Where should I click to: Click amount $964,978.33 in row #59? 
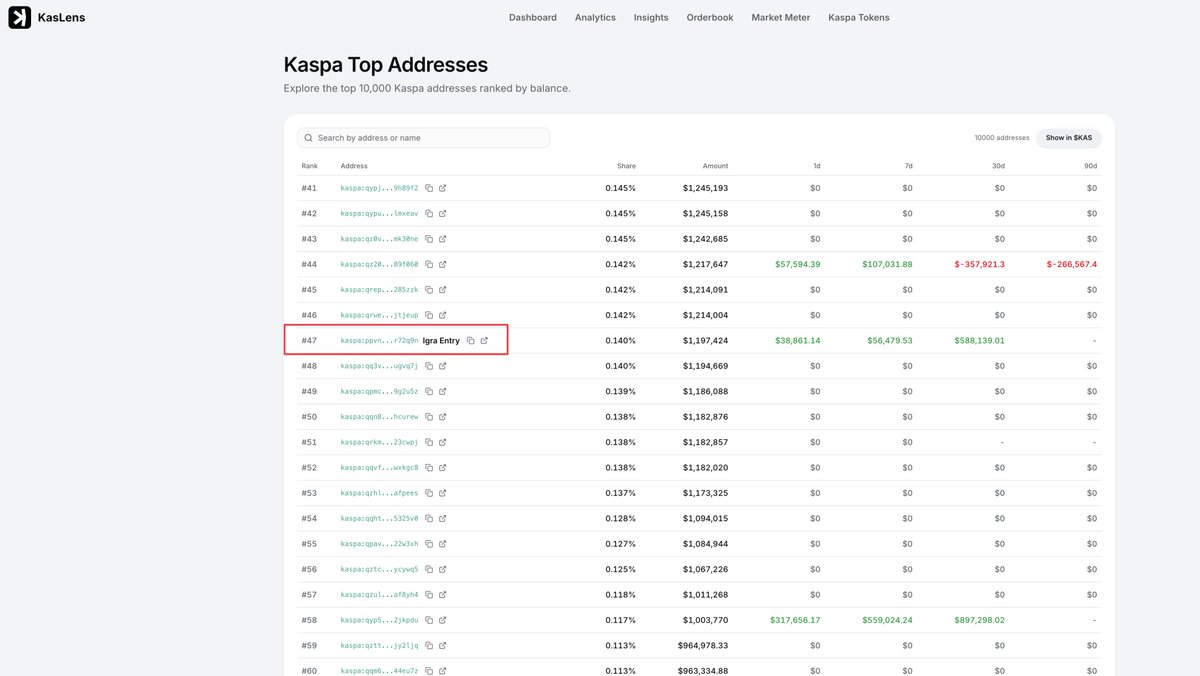[702, 646]
